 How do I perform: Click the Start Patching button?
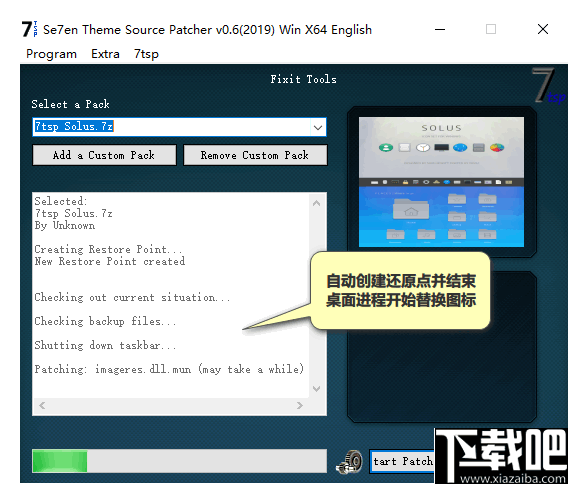click(x=403, y=461)
